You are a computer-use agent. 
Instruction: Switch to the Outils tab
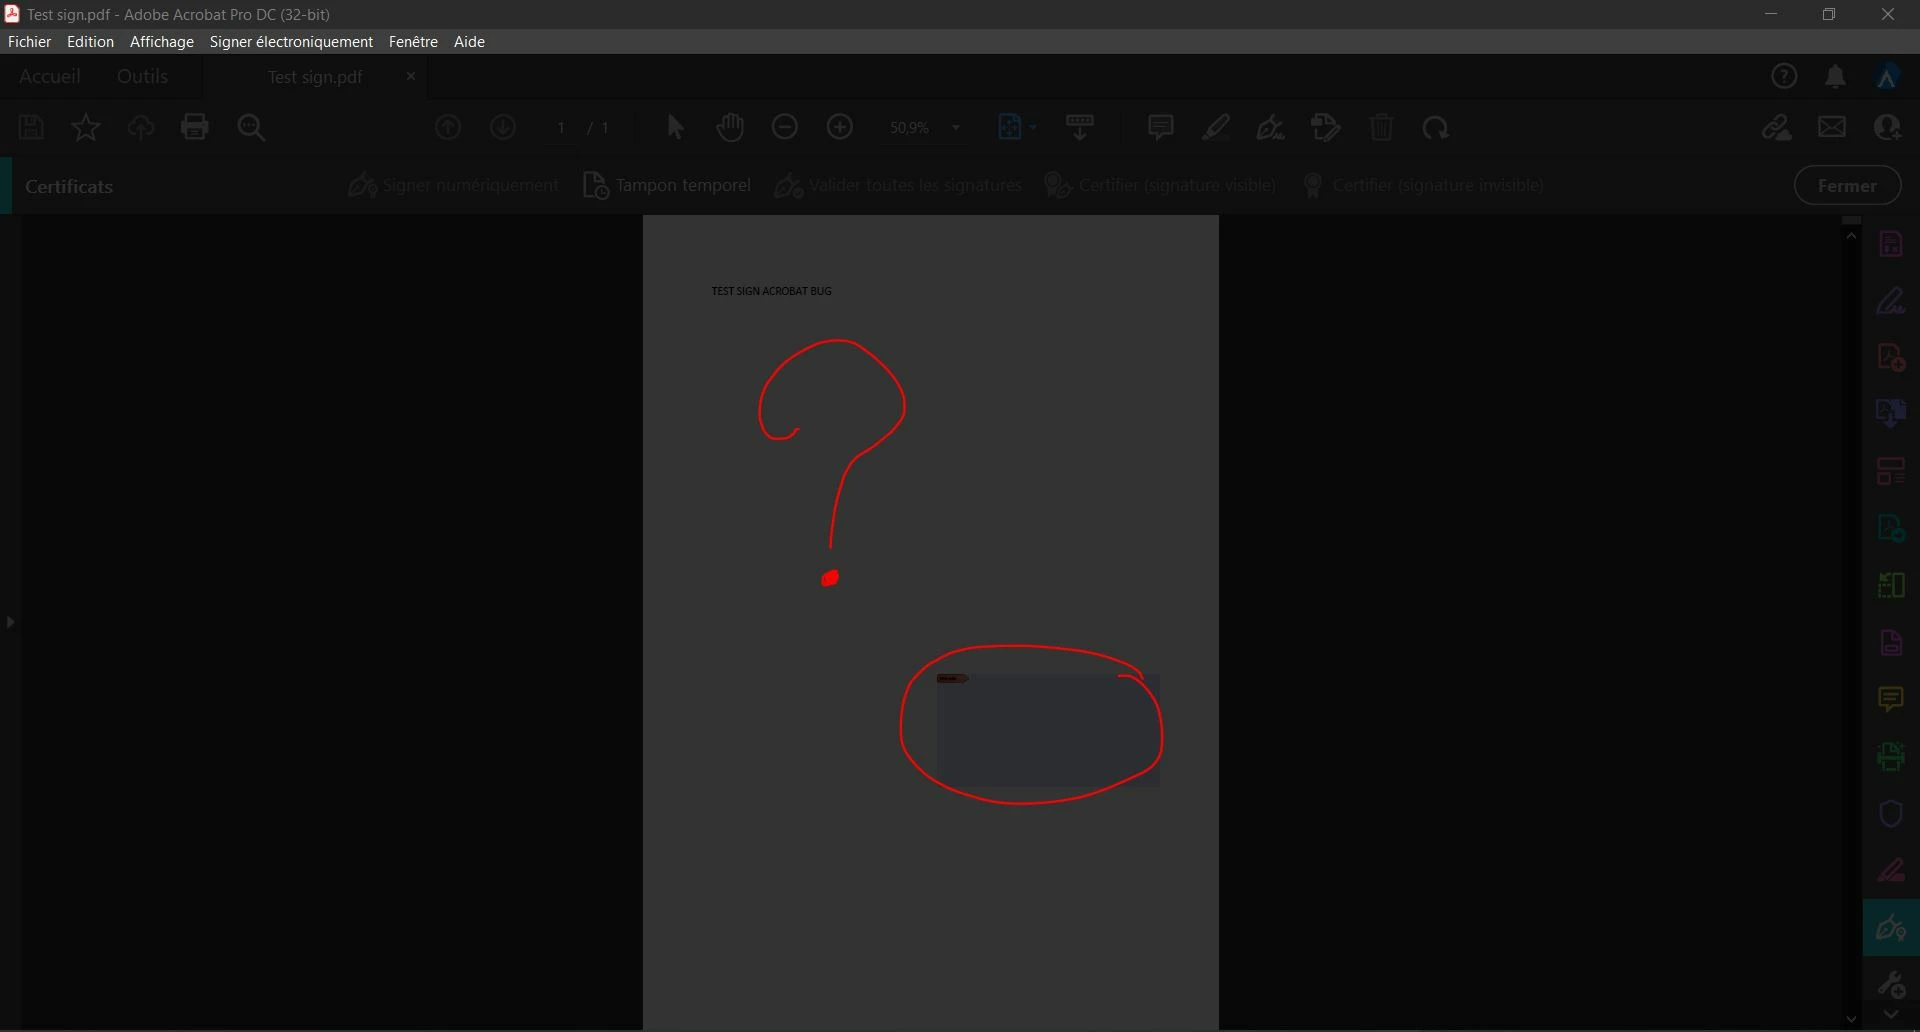click(142, 77)
